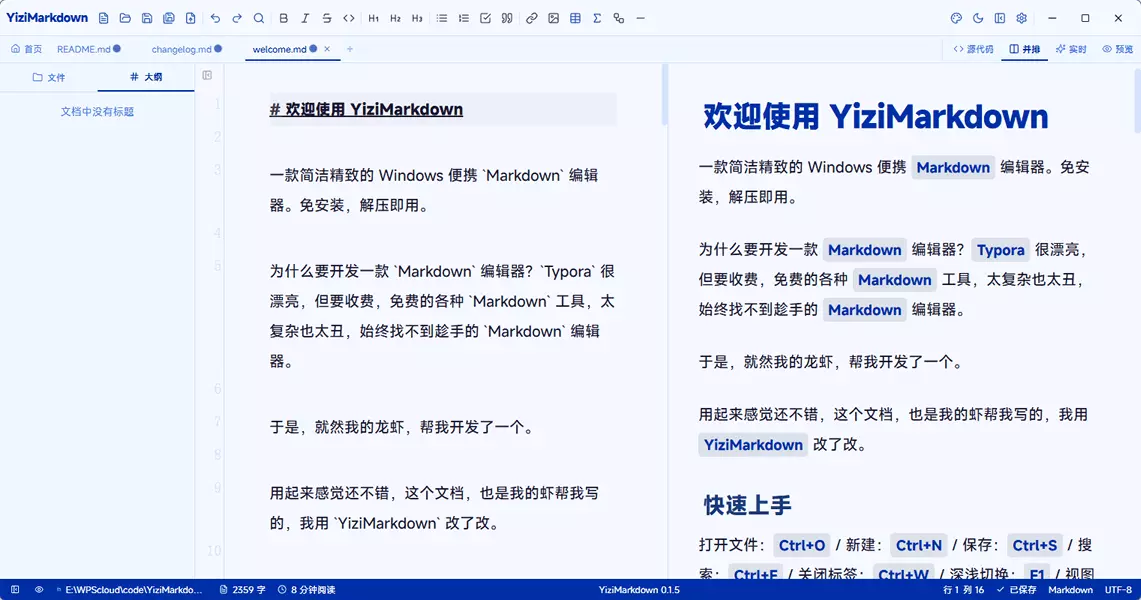Click the Save All icon
The height and width of the screenshot is (600, 1141).
click(169, 18)
